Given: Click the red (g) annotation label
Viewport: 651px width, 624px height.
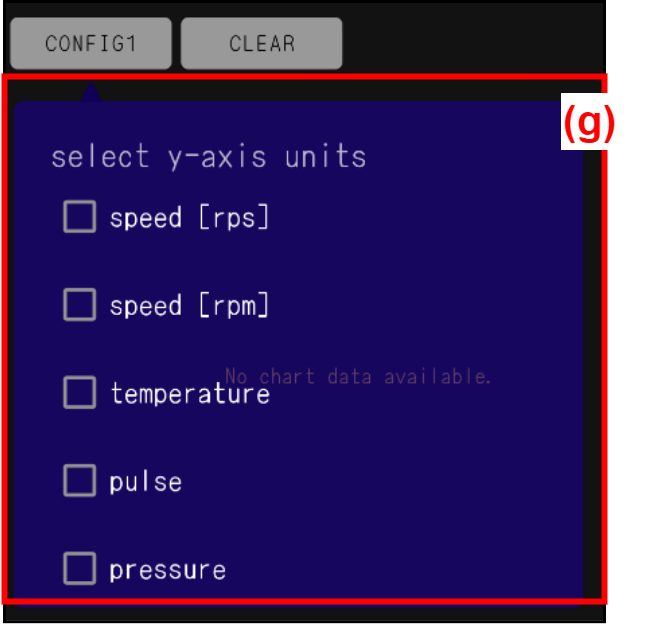Looking at the screenshot, I should [585, 124].
